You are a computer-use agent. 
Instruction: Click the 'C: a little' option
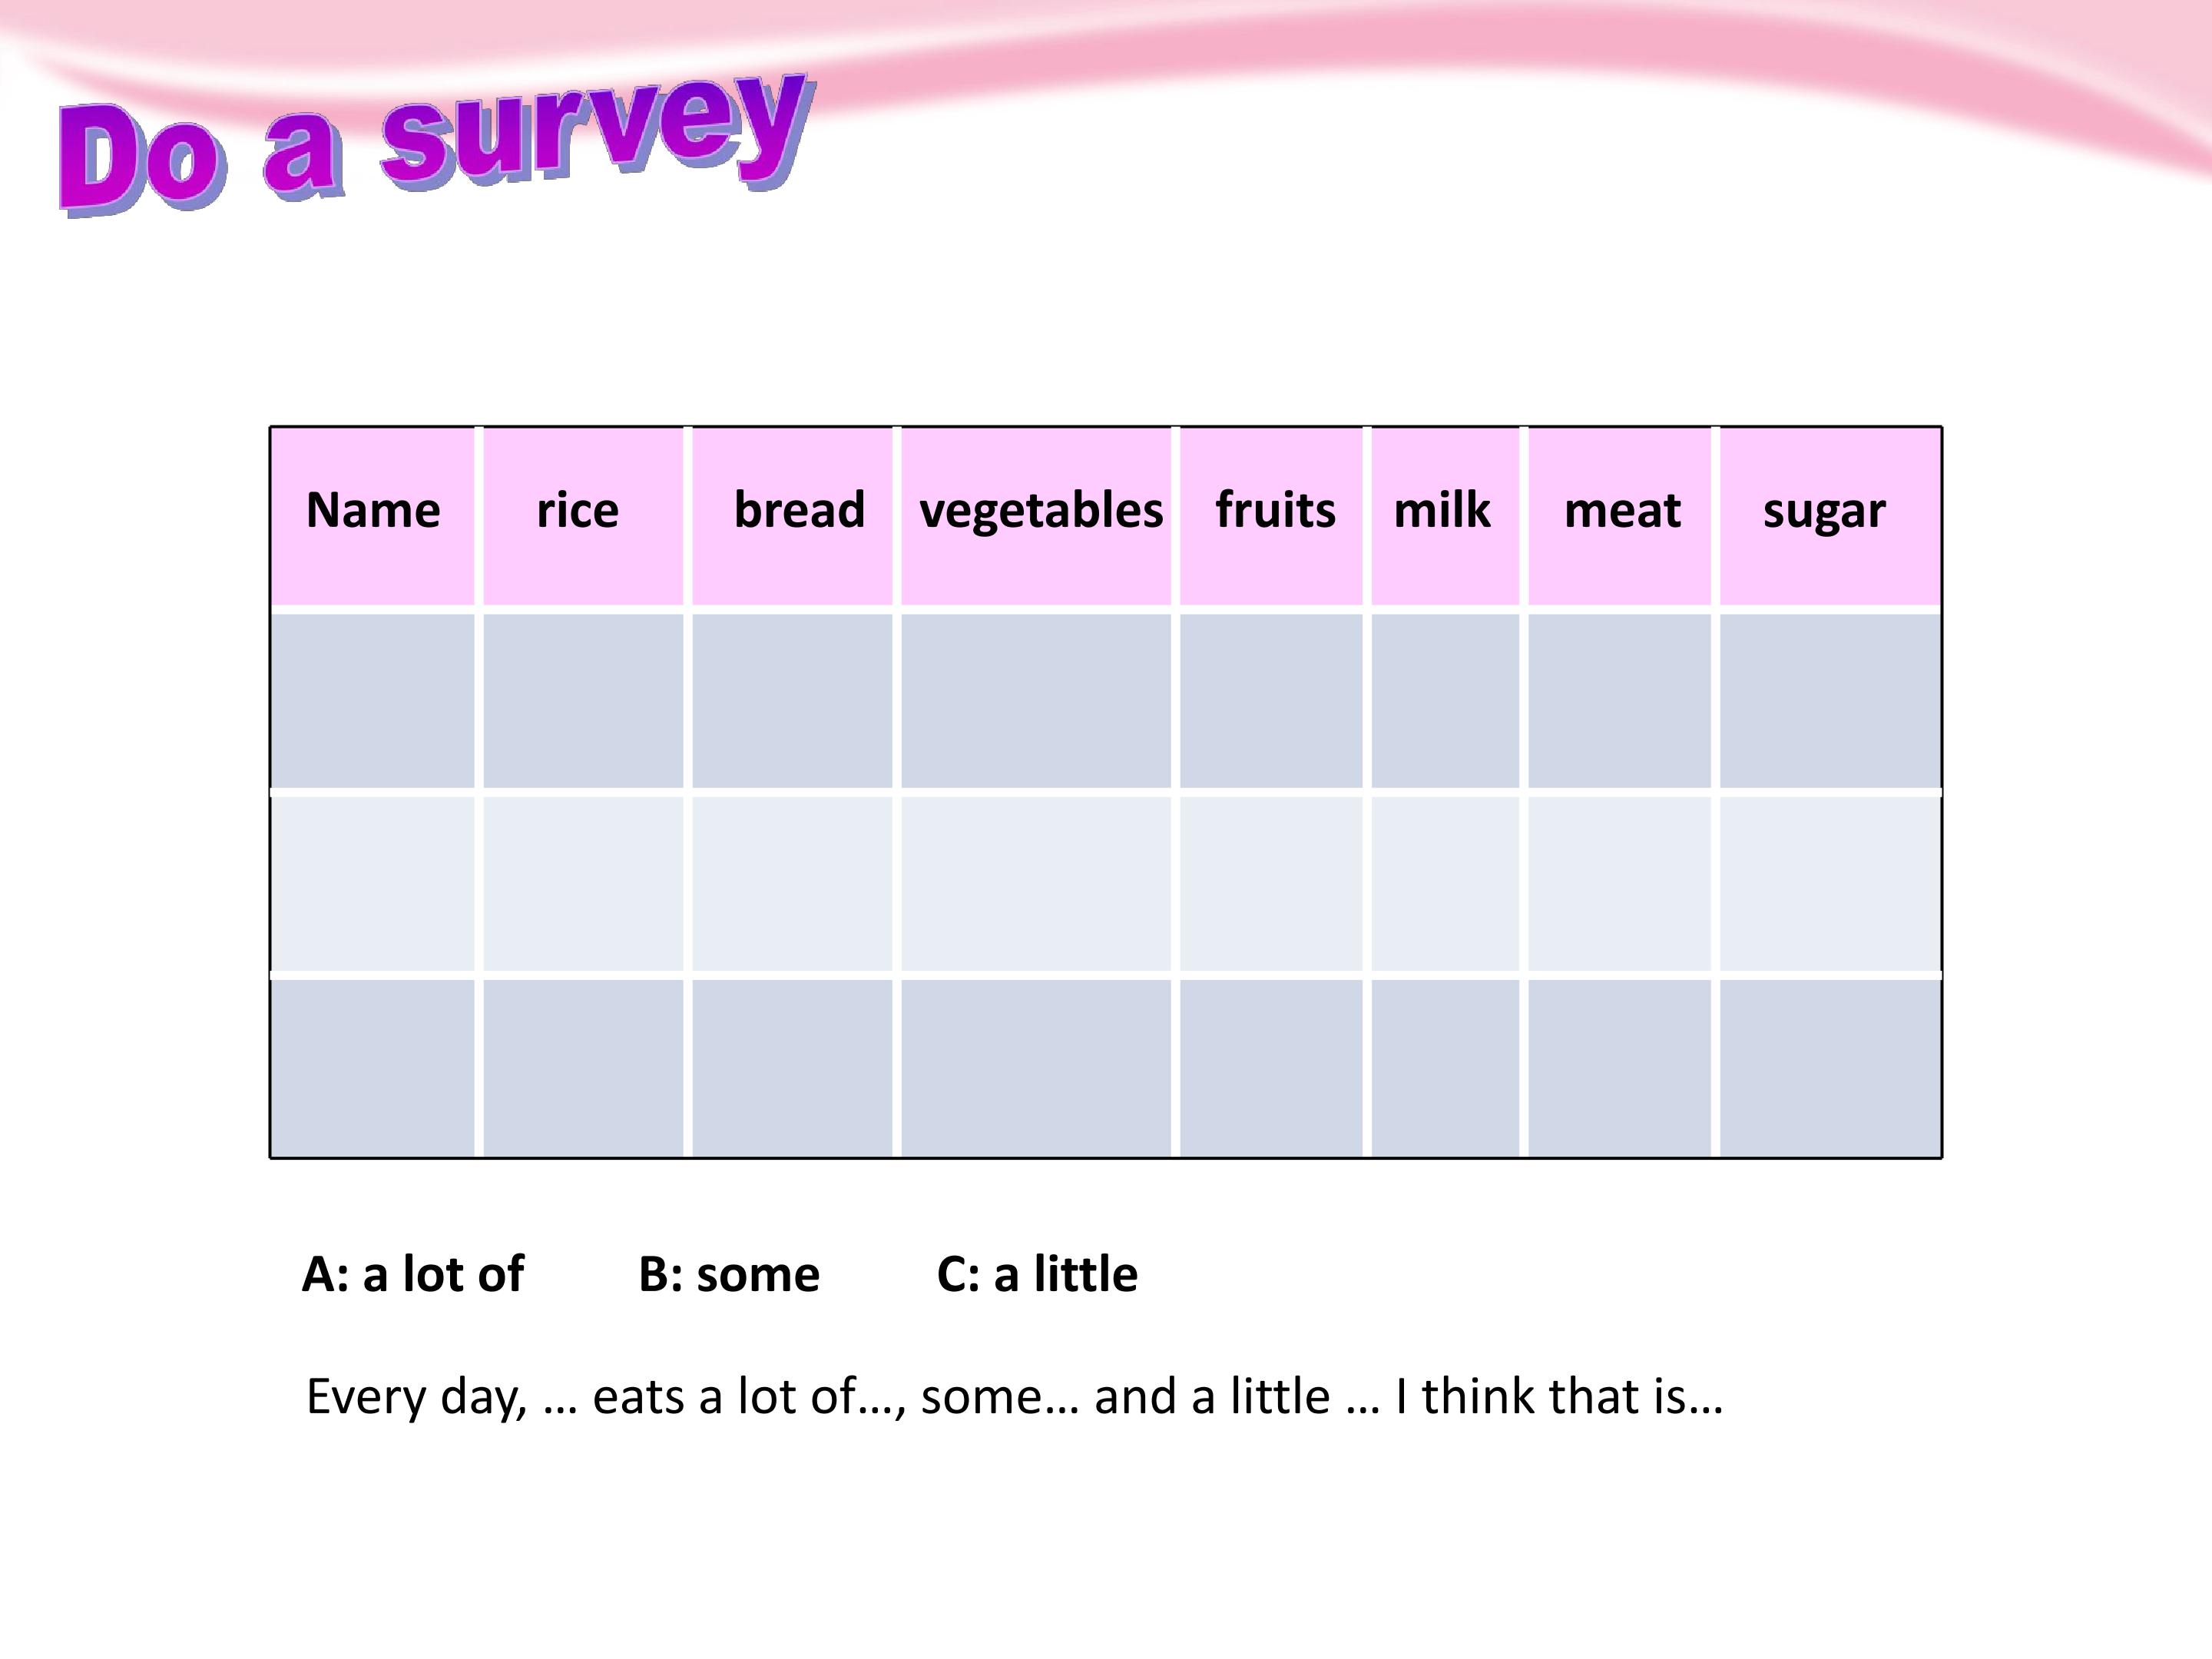[x=1037, y=1274]
